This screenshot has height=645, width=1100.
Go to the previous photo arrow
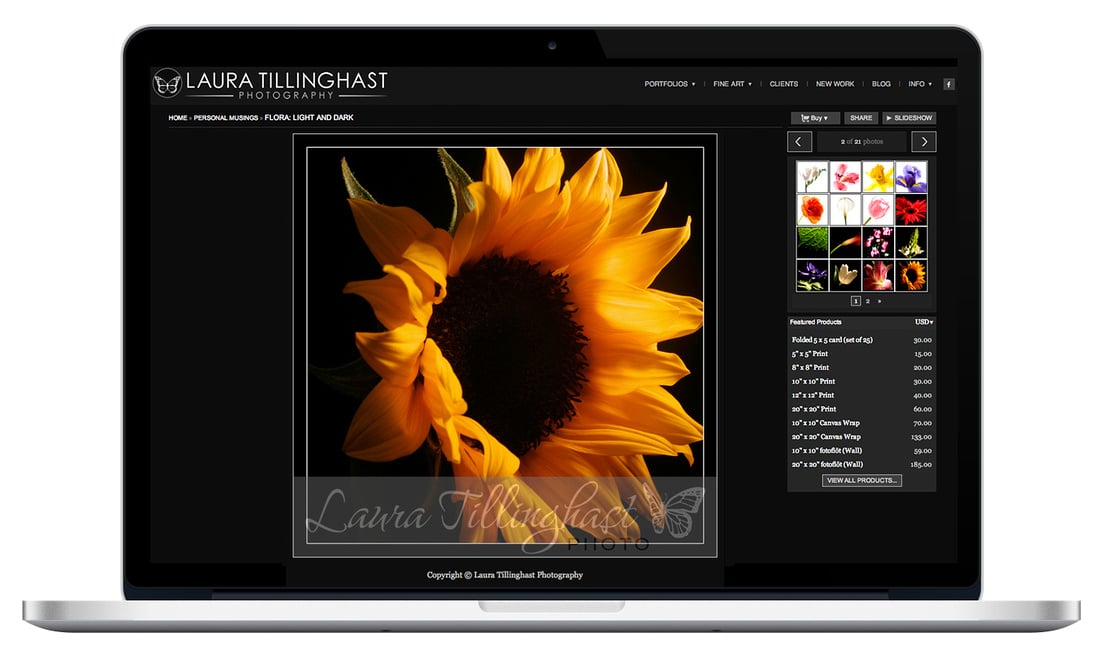[799, 142]
